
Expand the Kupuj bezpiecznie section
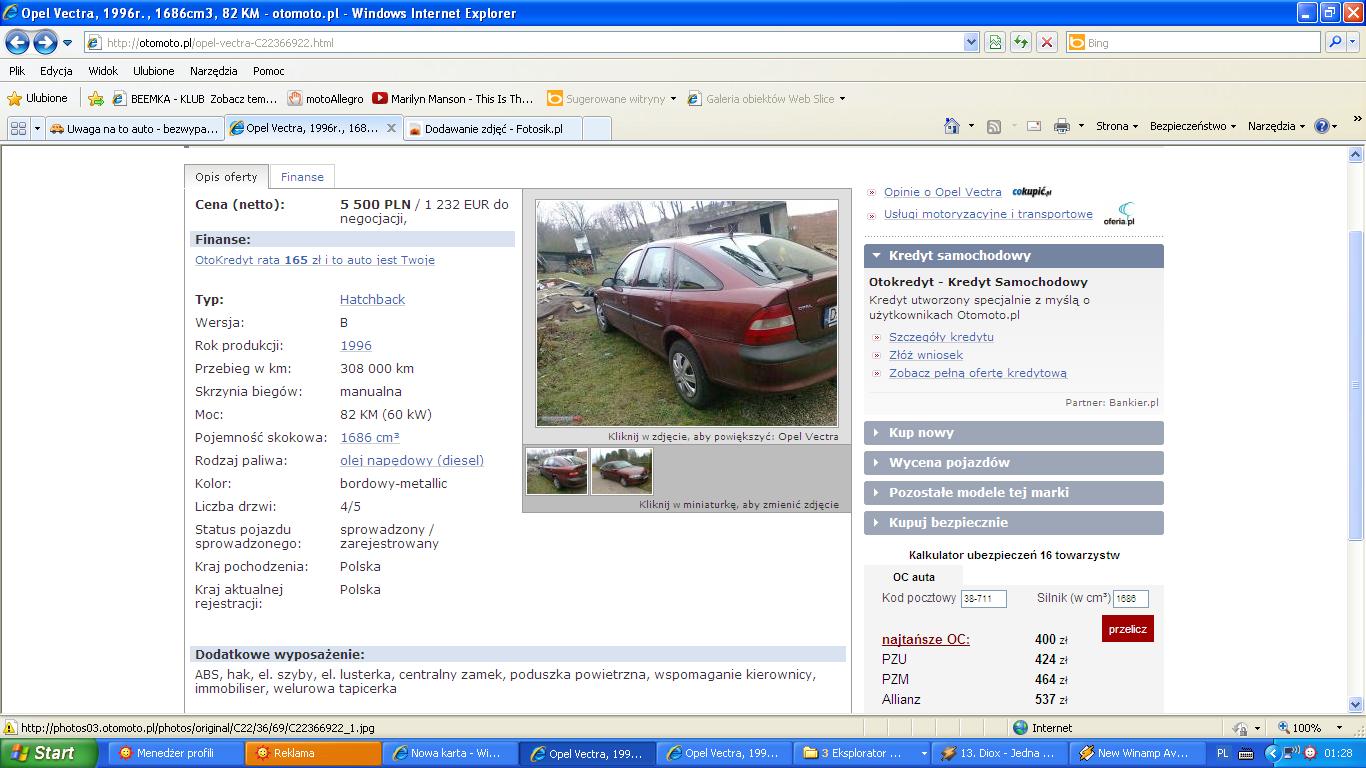click(x=1014, y=523)
